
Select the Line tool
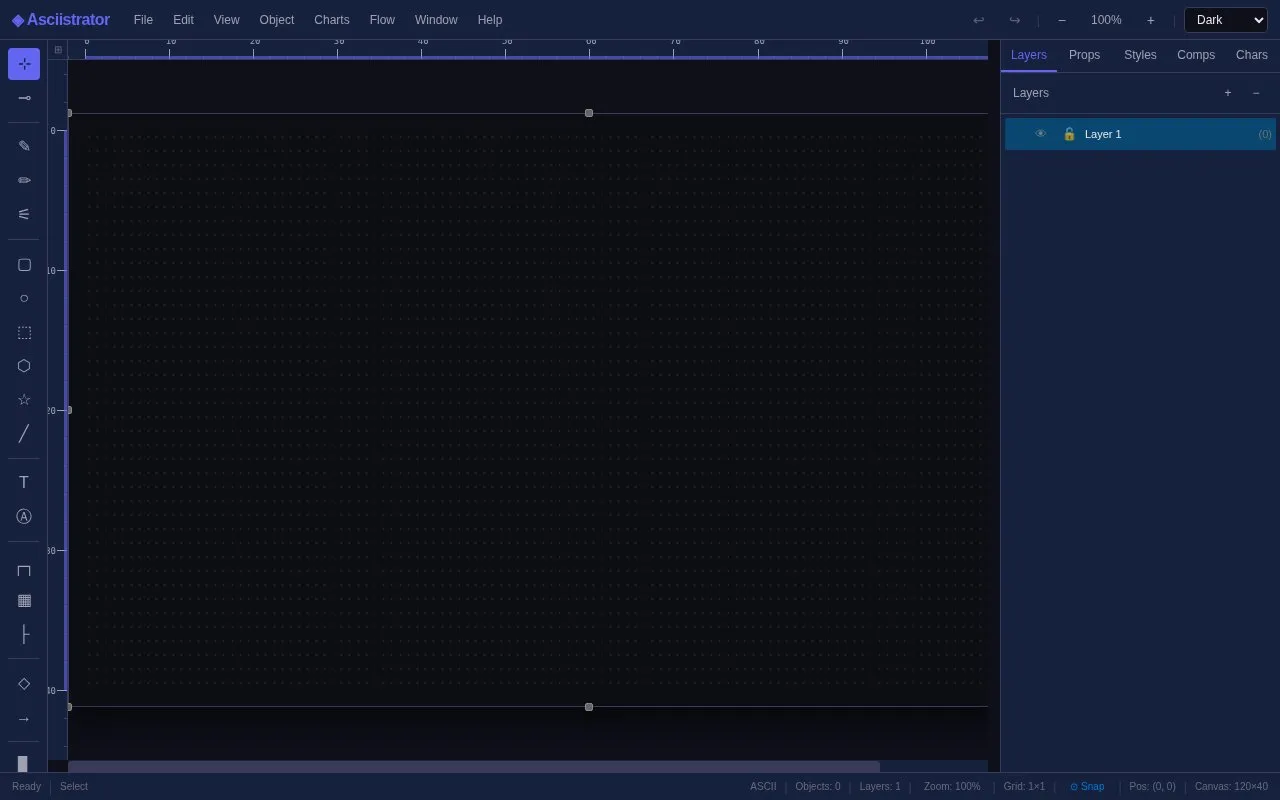click(24, 434)
